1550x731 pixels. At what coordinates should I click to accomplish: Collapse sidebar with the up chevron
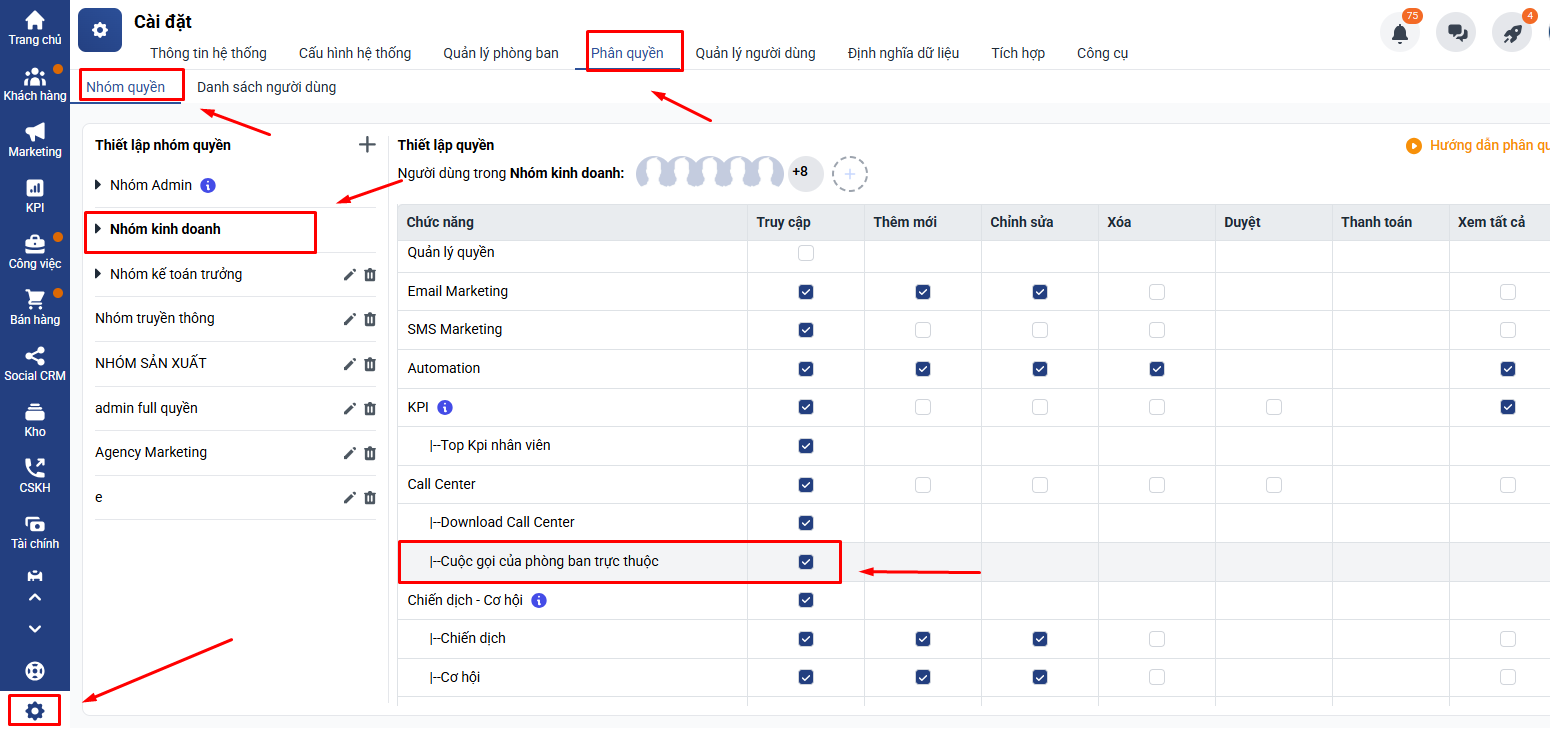(35, 597)
